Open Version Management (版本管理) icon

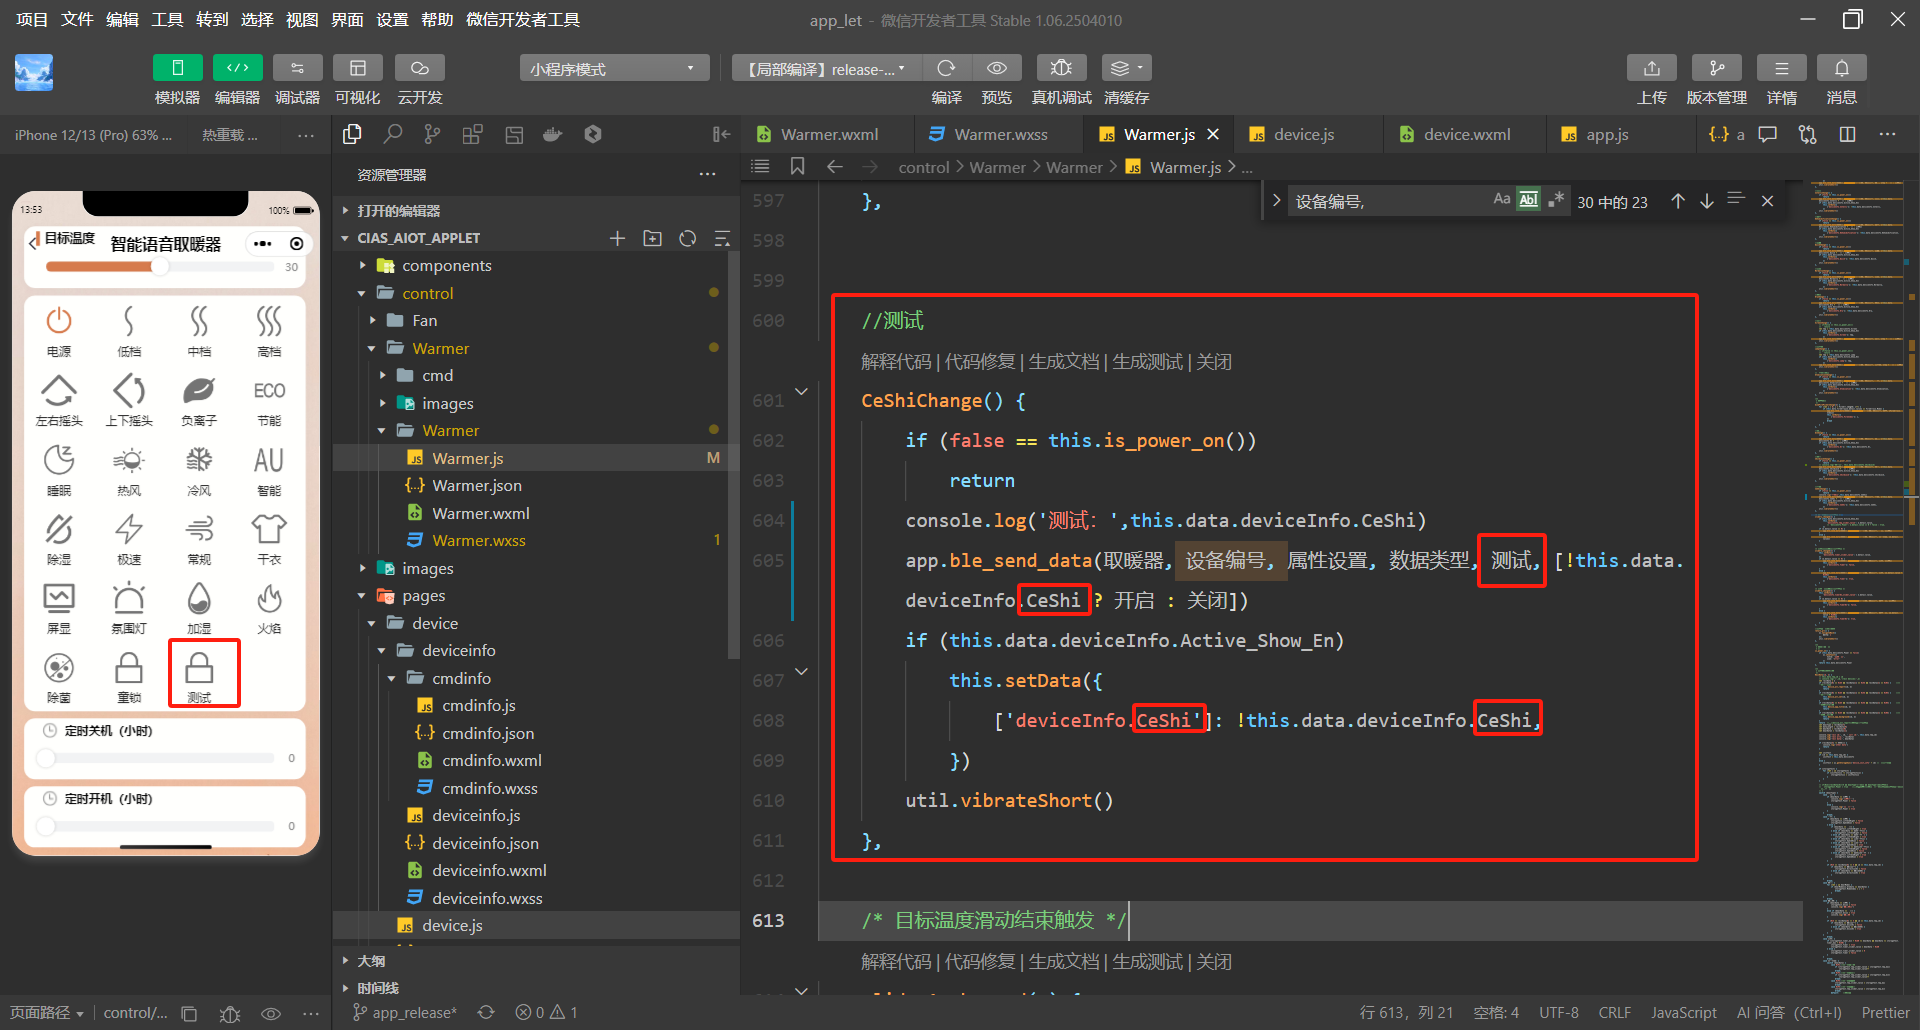click(x=1716, y=68)
